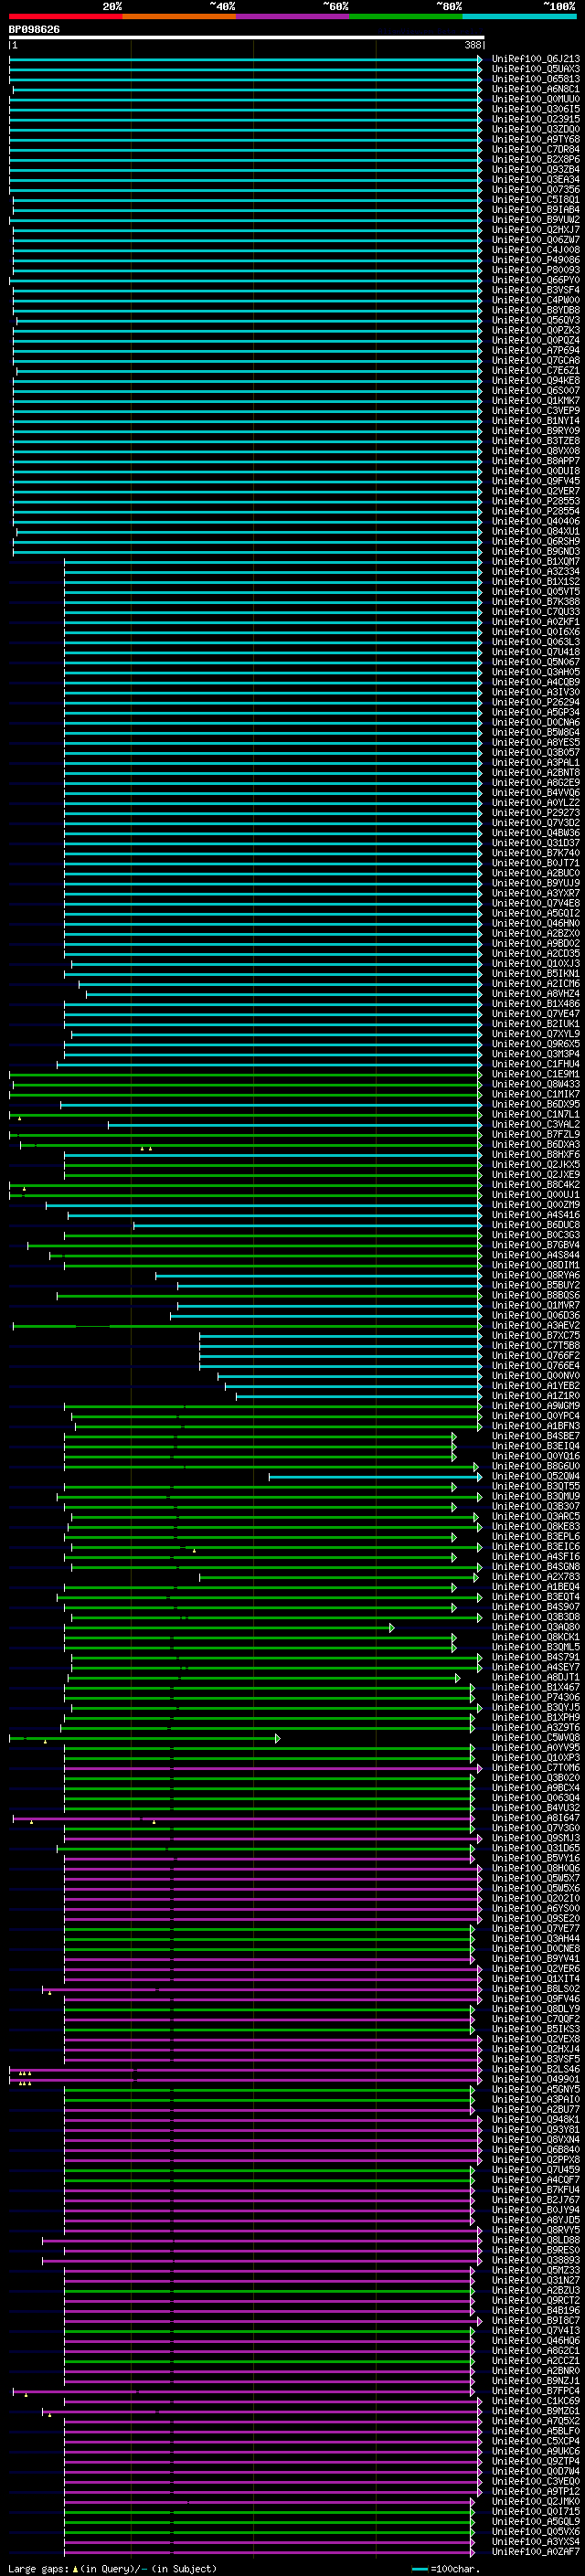This screenshot has width=585, height=2576.
Task: Select hit label UniRef100_C1FHU4
Action: 536,1064
